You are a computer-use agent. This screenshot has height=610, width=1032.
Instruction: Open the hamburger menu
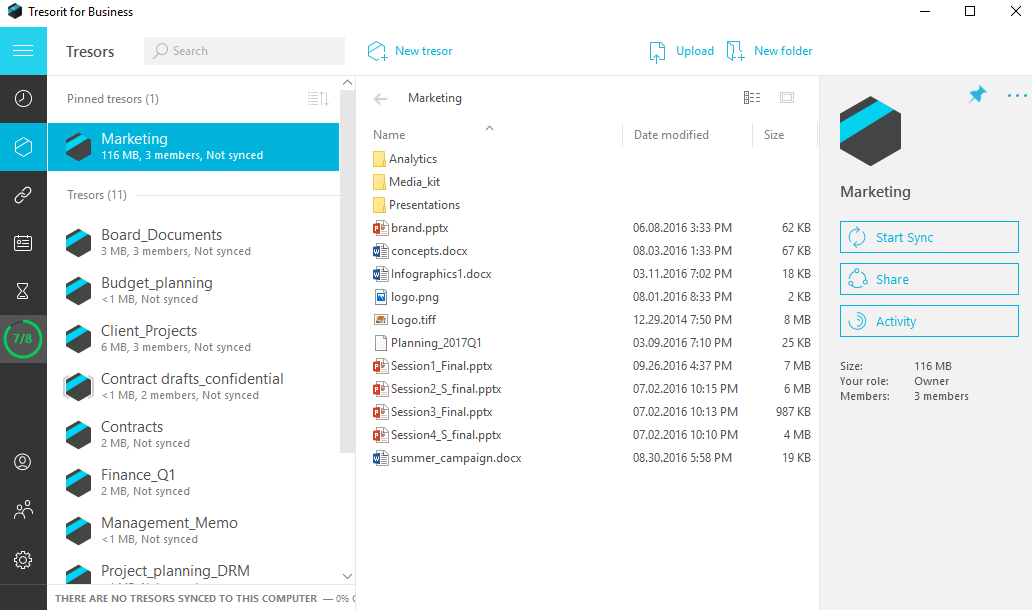point(23,51)
